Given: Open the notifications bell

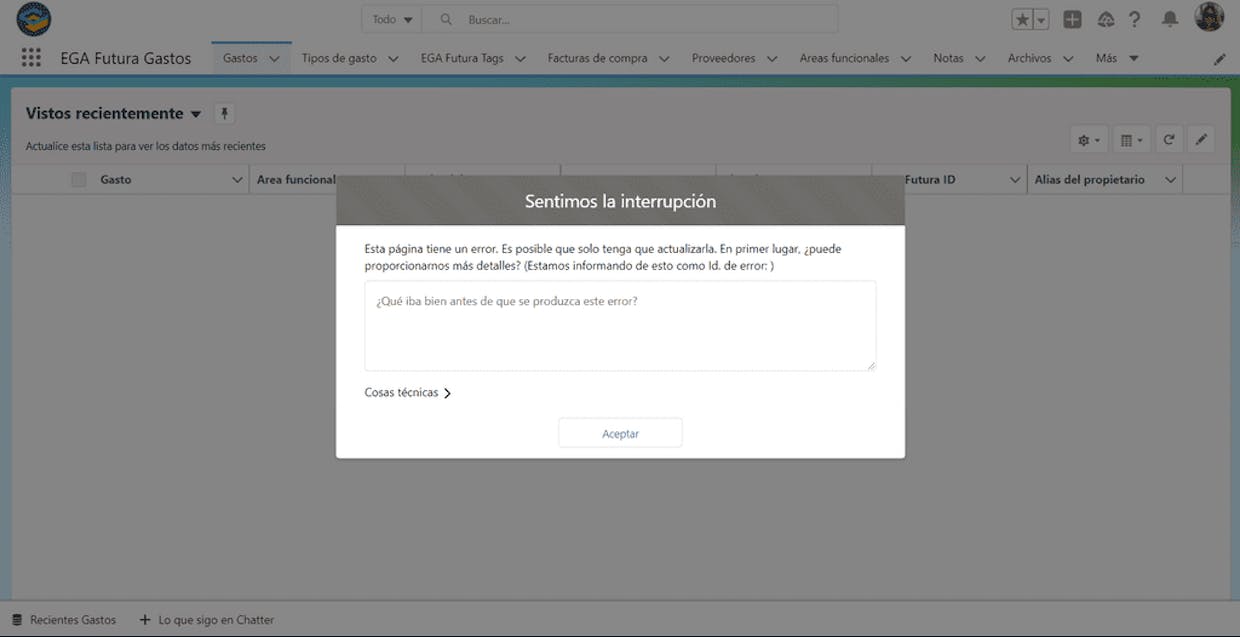Looking at the screenshot, I should click(x=1170, y=19).
